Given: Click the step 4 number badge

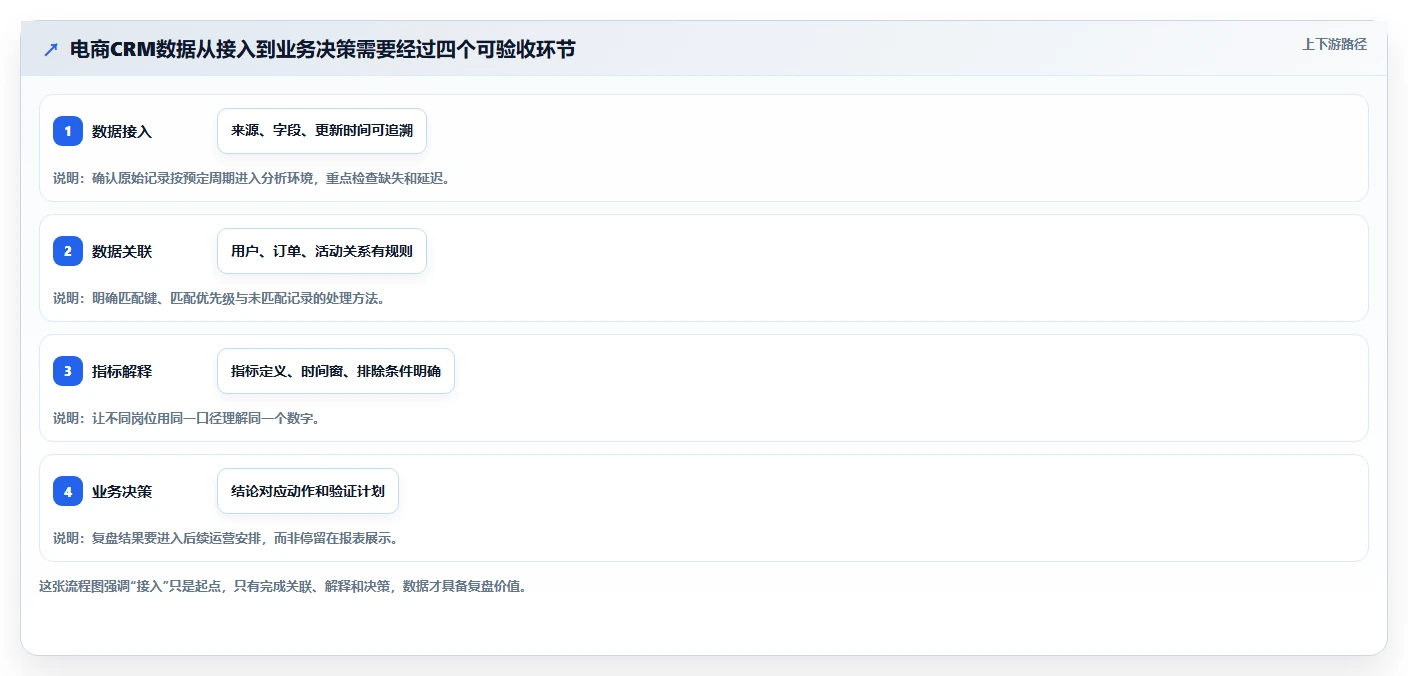Looking at the screenshot, I should [68, 491].
